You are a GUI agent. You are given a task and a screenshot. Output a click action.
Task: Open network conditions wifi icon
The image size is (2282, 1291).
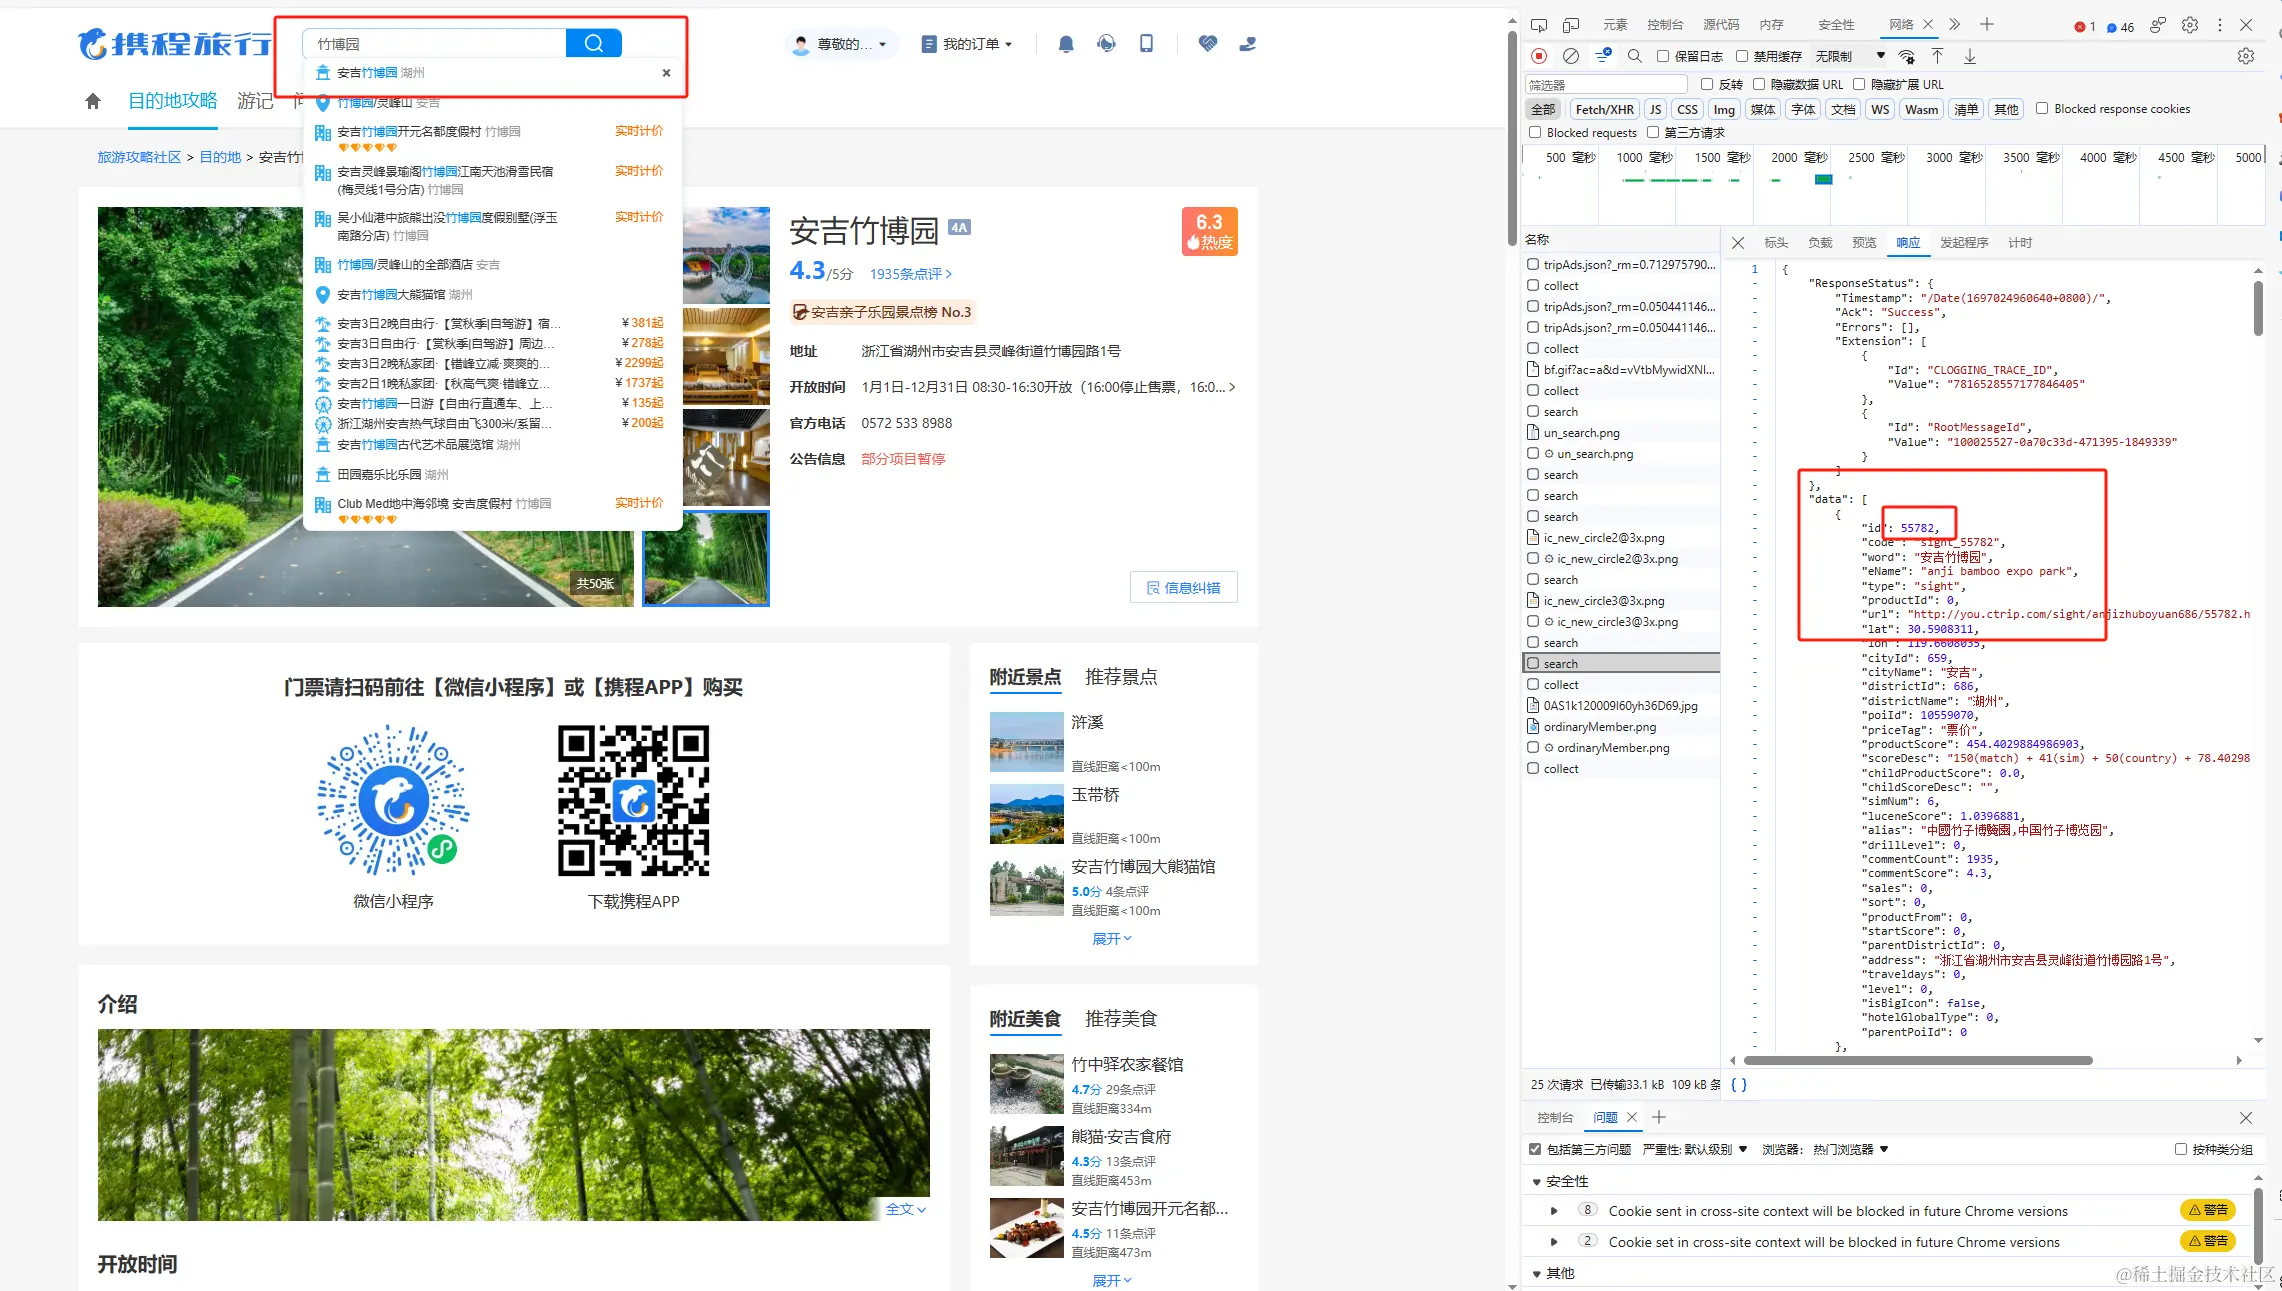point(1907,56)
